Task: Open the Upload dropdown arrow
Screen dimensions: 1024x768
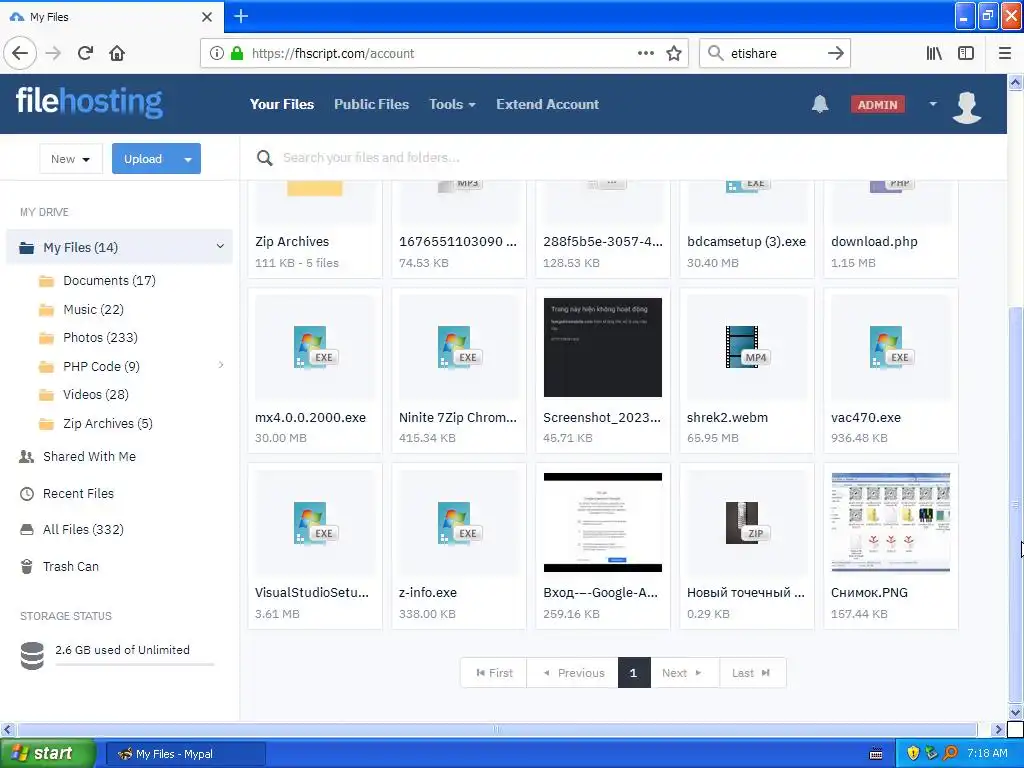Action: 188,159
